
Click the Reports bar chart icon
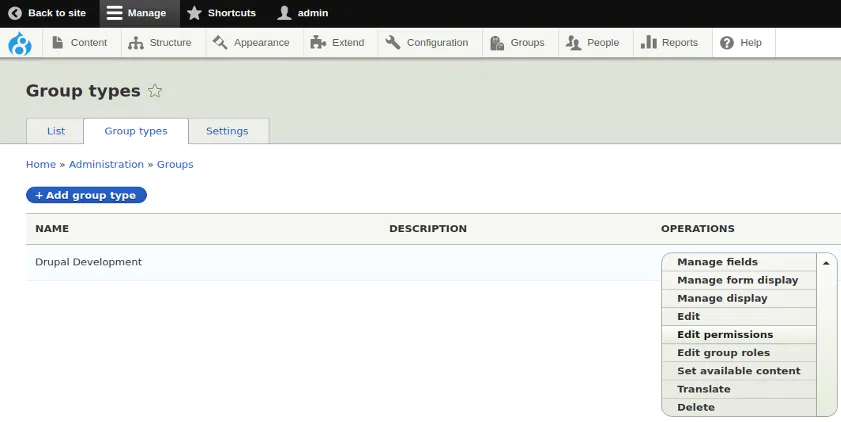pos(648,42)
